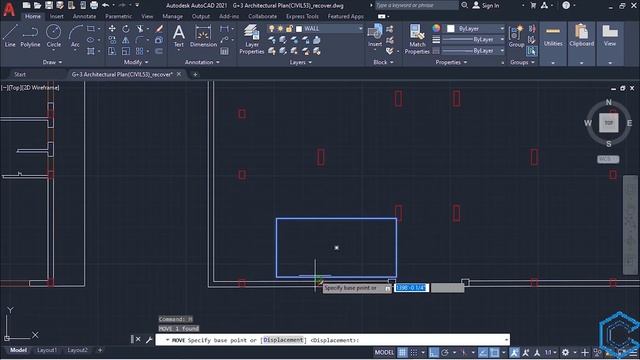Toggle object snap tracking in status bar
The image size is (640, 360).
pos(483,352)
